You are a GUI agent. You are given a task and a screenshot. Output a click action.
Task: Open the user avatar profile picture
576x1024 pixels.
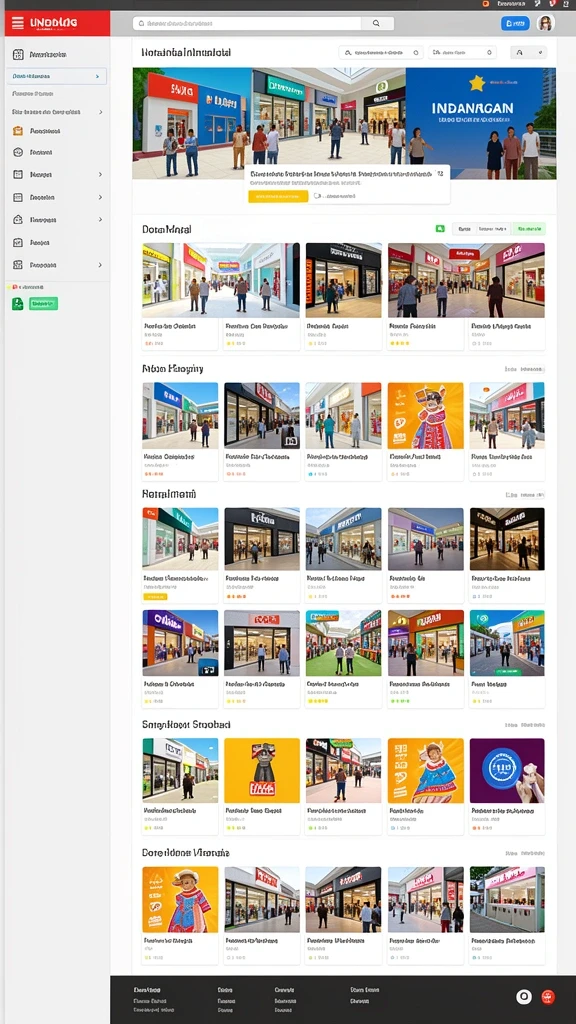[545, 24]
